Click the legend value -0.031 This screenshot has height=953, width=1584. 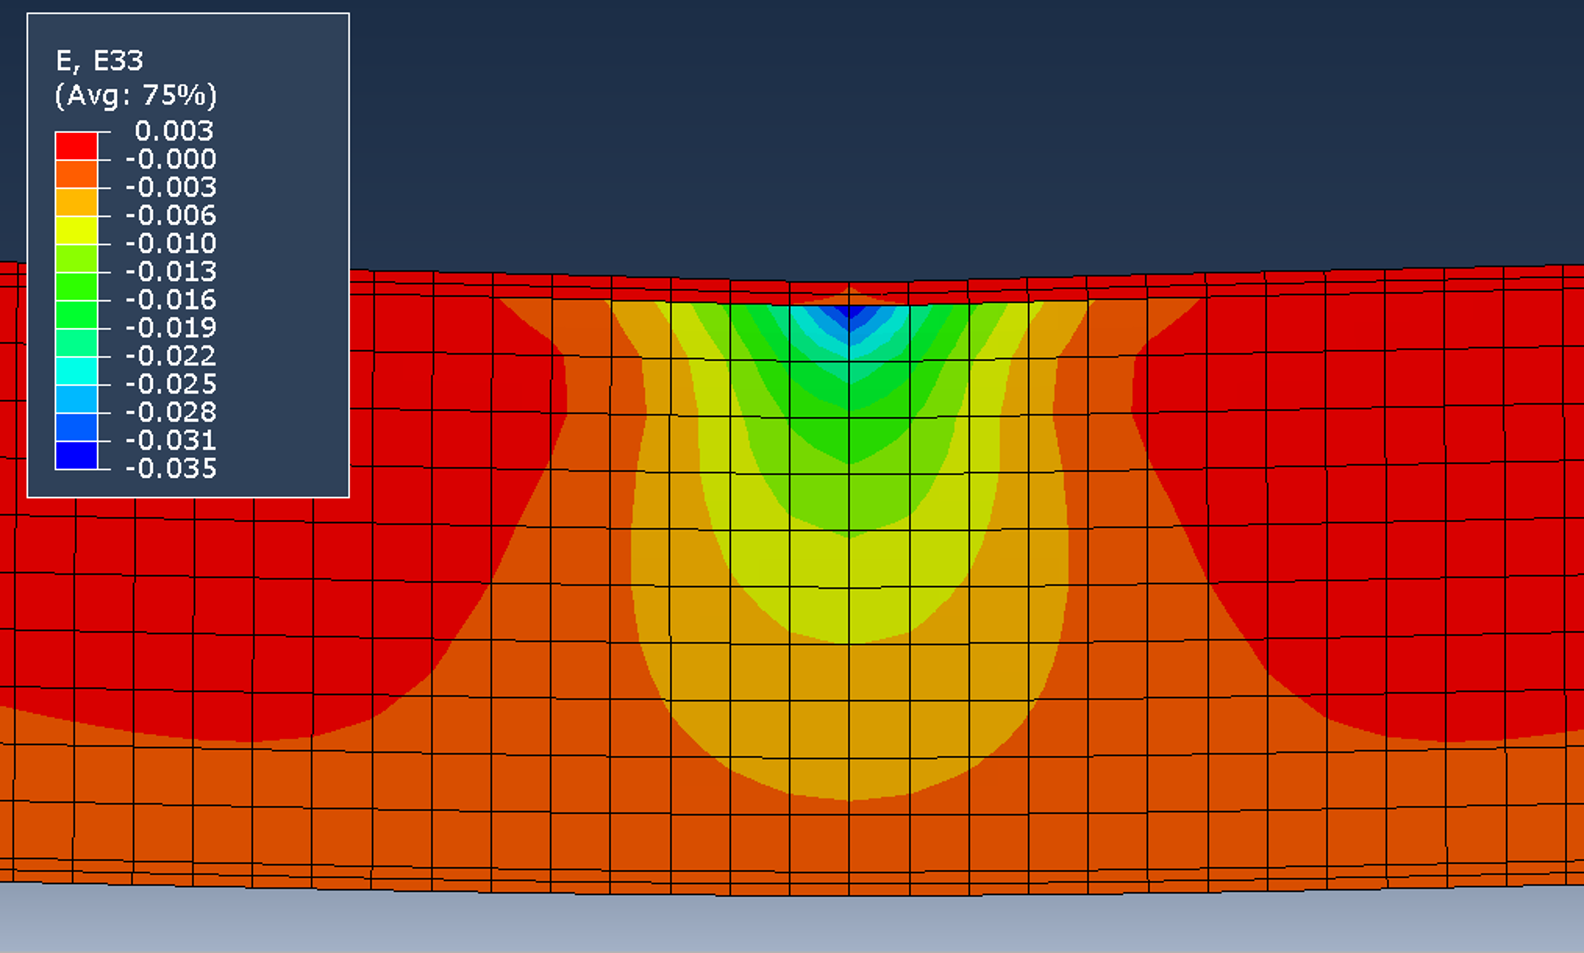[170, 440]
